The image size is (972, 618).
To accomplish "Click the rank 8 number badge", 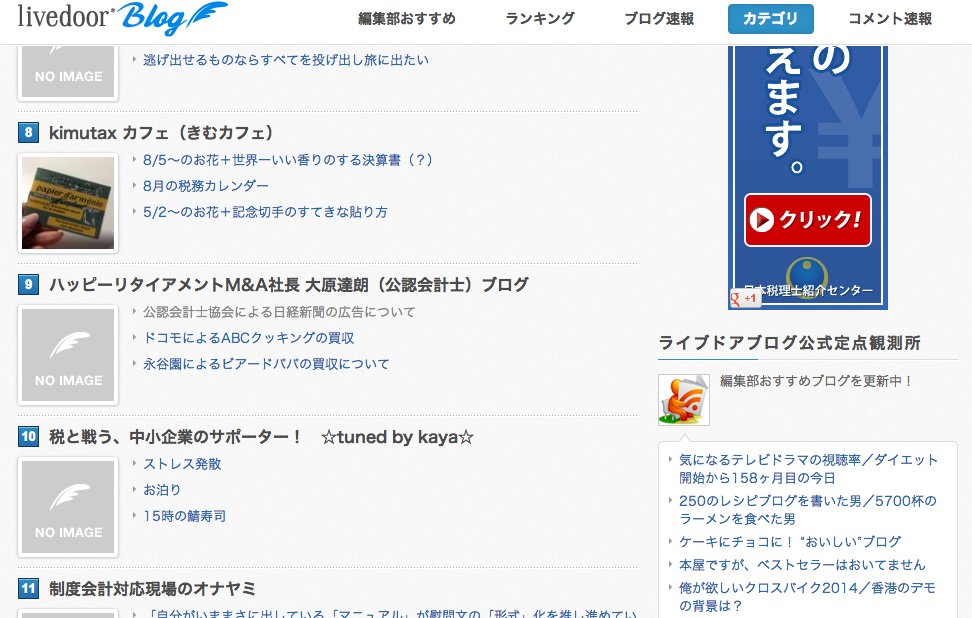I will coord(29,133).
